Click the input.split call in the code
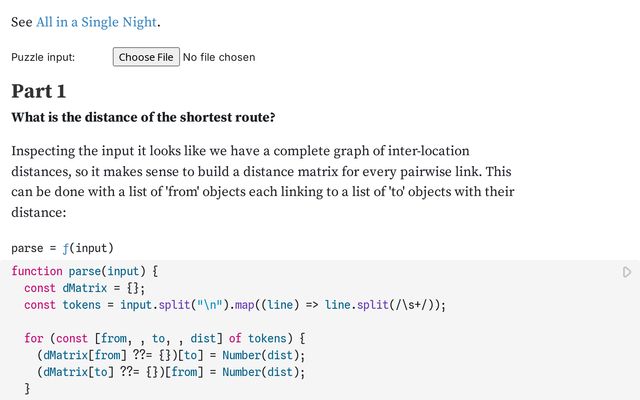This screenshot has width=640, height=400. (x=153, y=305)
